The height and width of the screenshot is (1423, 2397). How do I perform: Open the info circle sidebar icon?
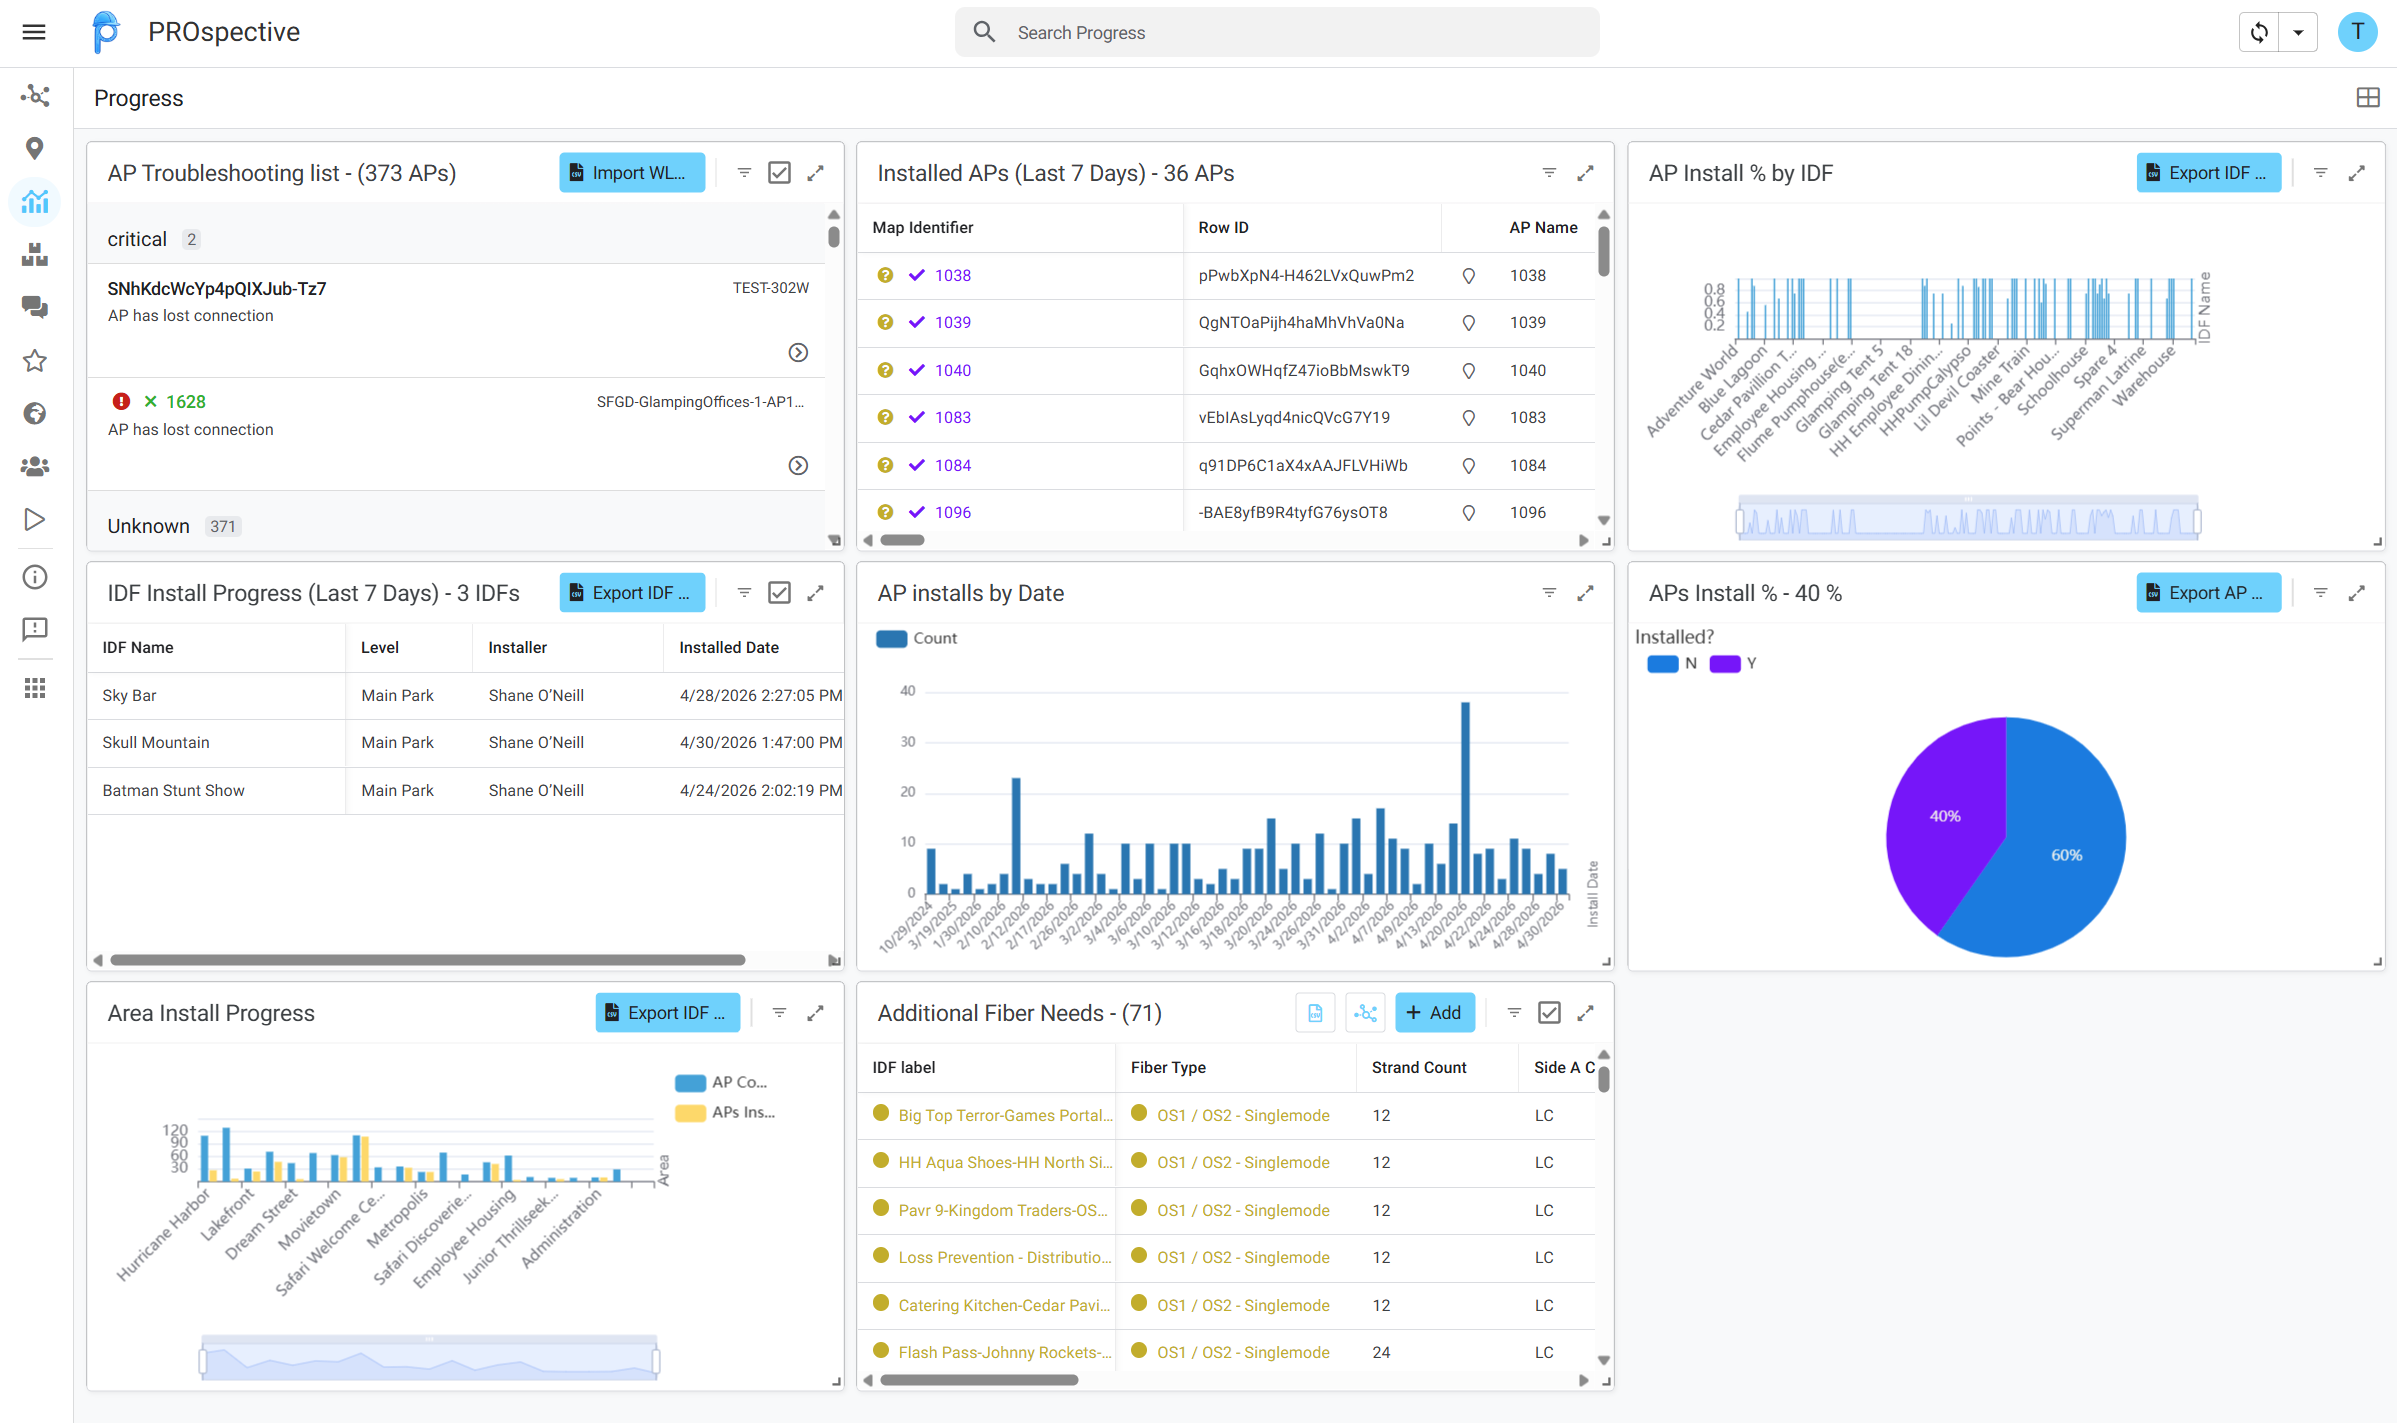(35, 577)
